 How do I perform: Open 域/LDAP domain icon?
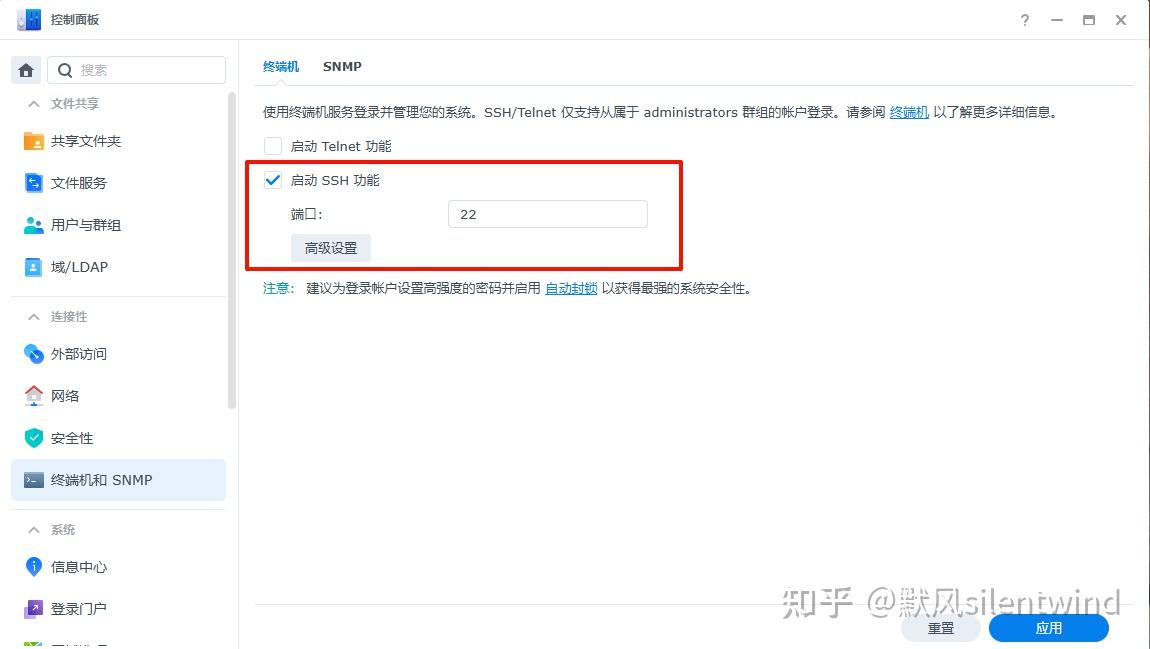tap(34, 267)
